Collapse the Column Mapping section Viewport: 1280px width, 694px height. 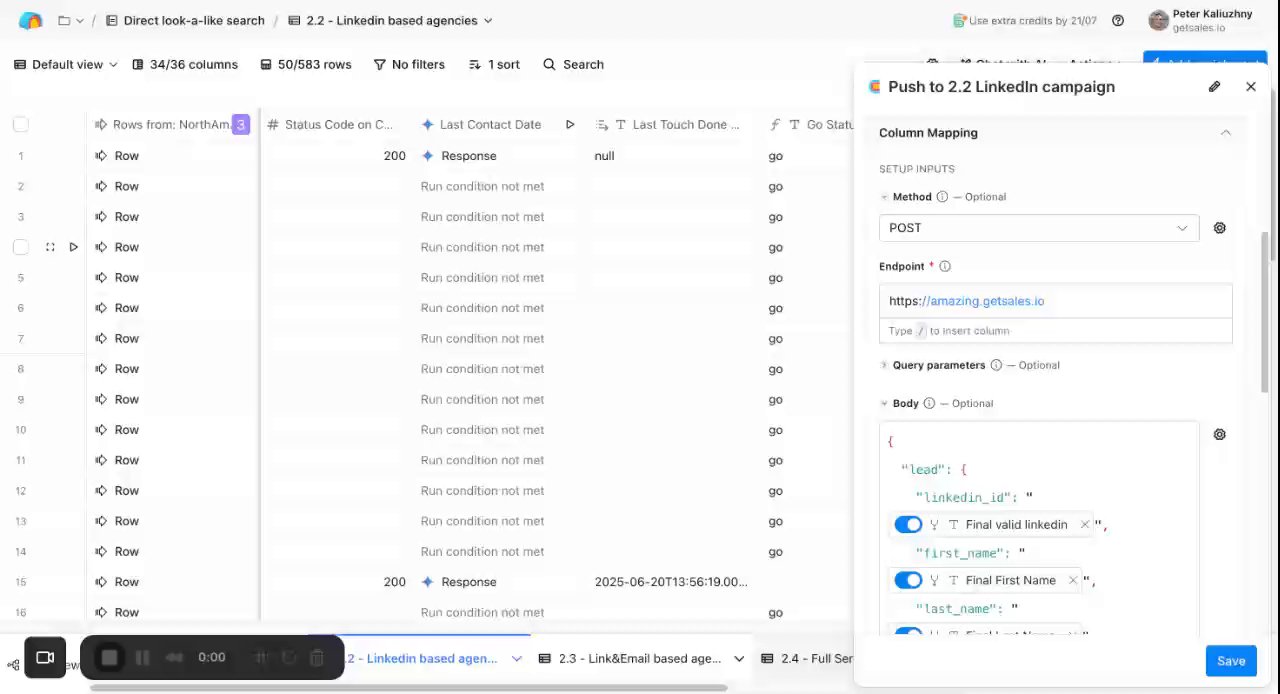click(x=1225, y=133)
